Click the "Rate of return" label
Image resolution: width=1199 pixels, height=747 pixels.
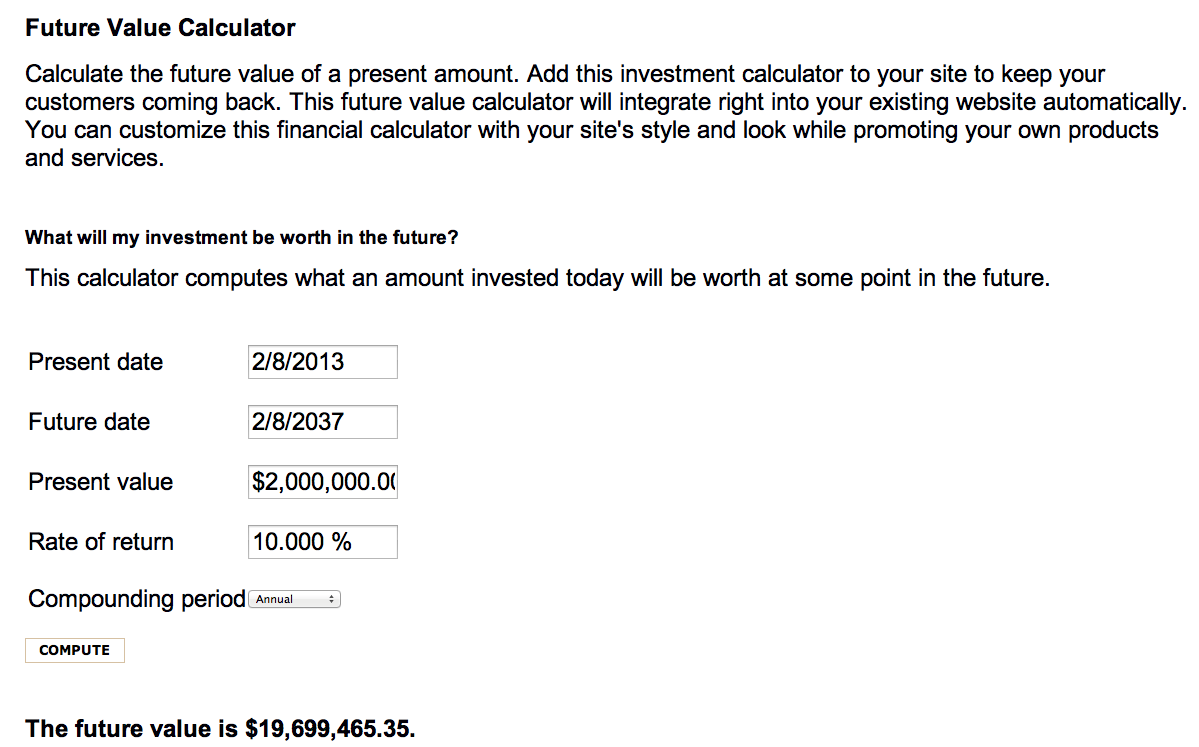point(101,542)
